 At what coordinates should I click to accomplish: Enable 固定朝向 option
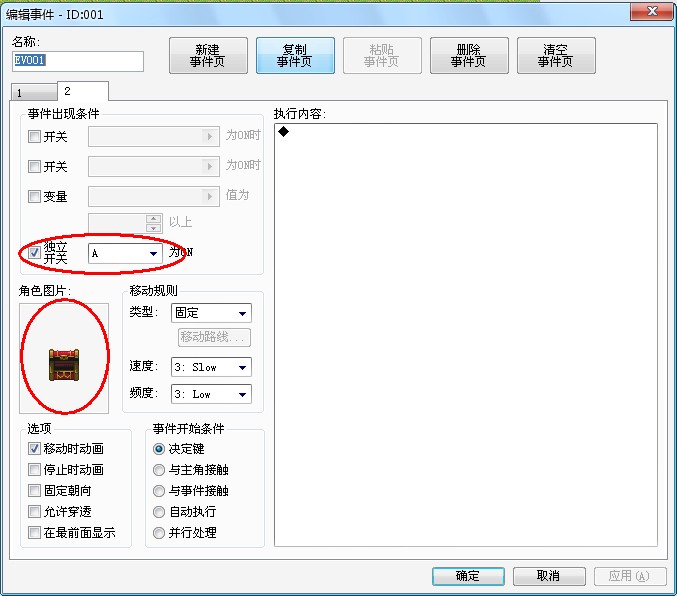point(34,491)
